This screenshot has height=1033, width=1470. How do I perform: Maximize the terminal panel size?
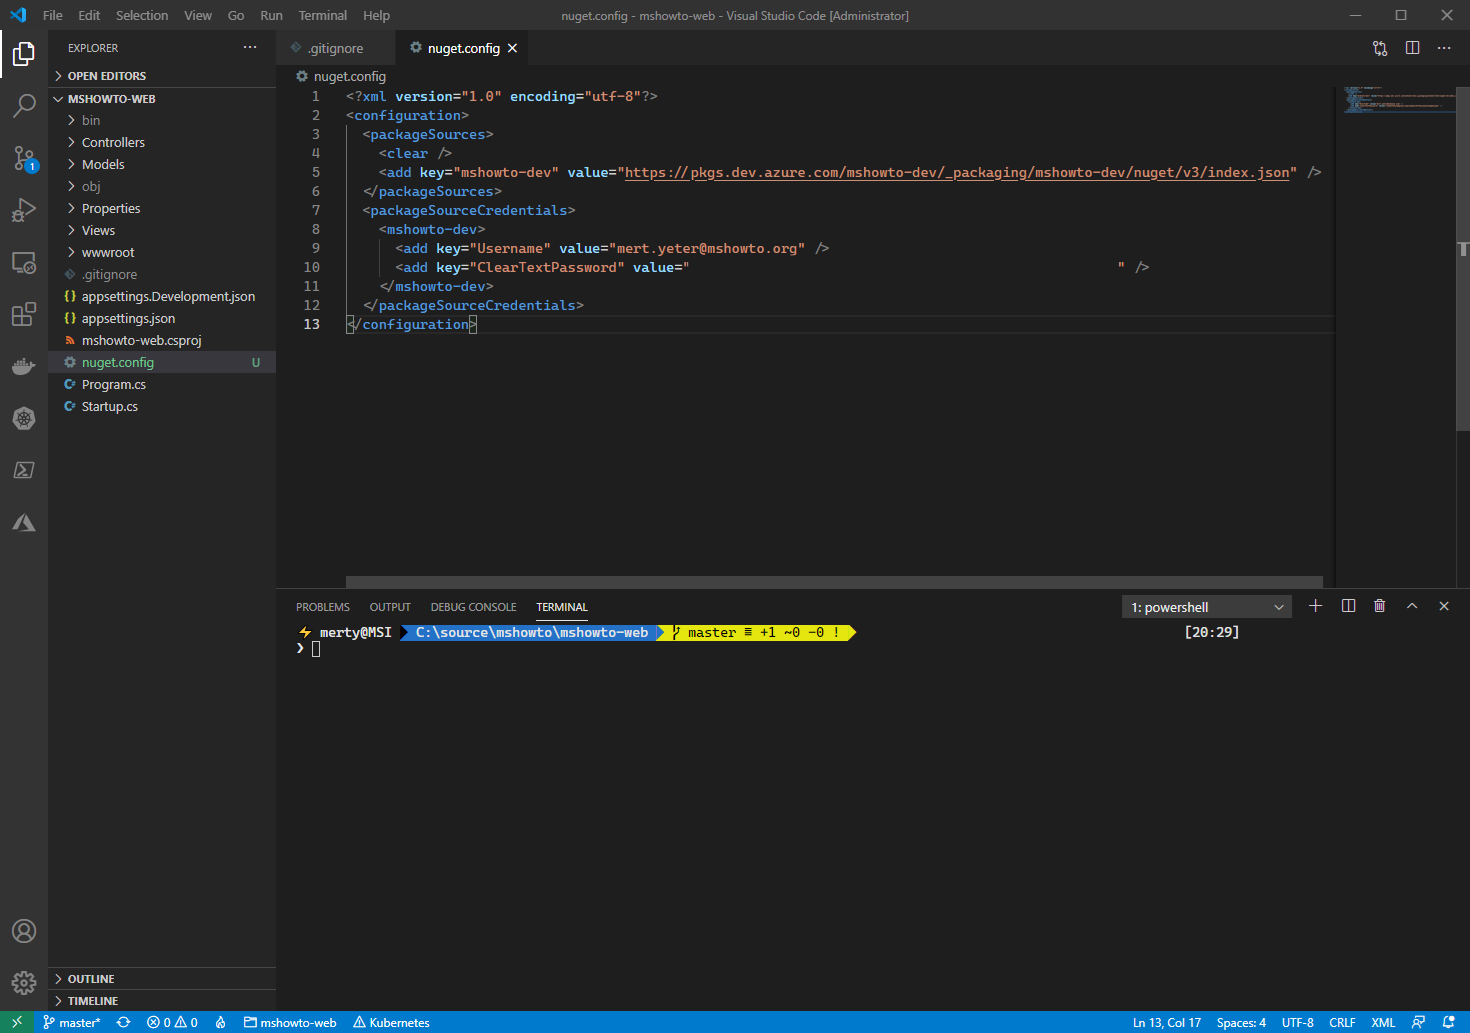click(x=1412, y=606)
